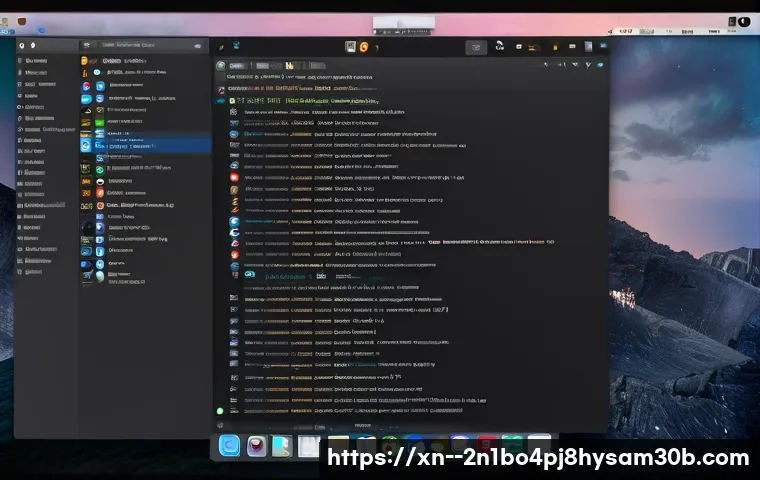Click the square icon left of orange toolbar icon
The height and width of the screenshot is (480, 760).
[x=351, y=46]
